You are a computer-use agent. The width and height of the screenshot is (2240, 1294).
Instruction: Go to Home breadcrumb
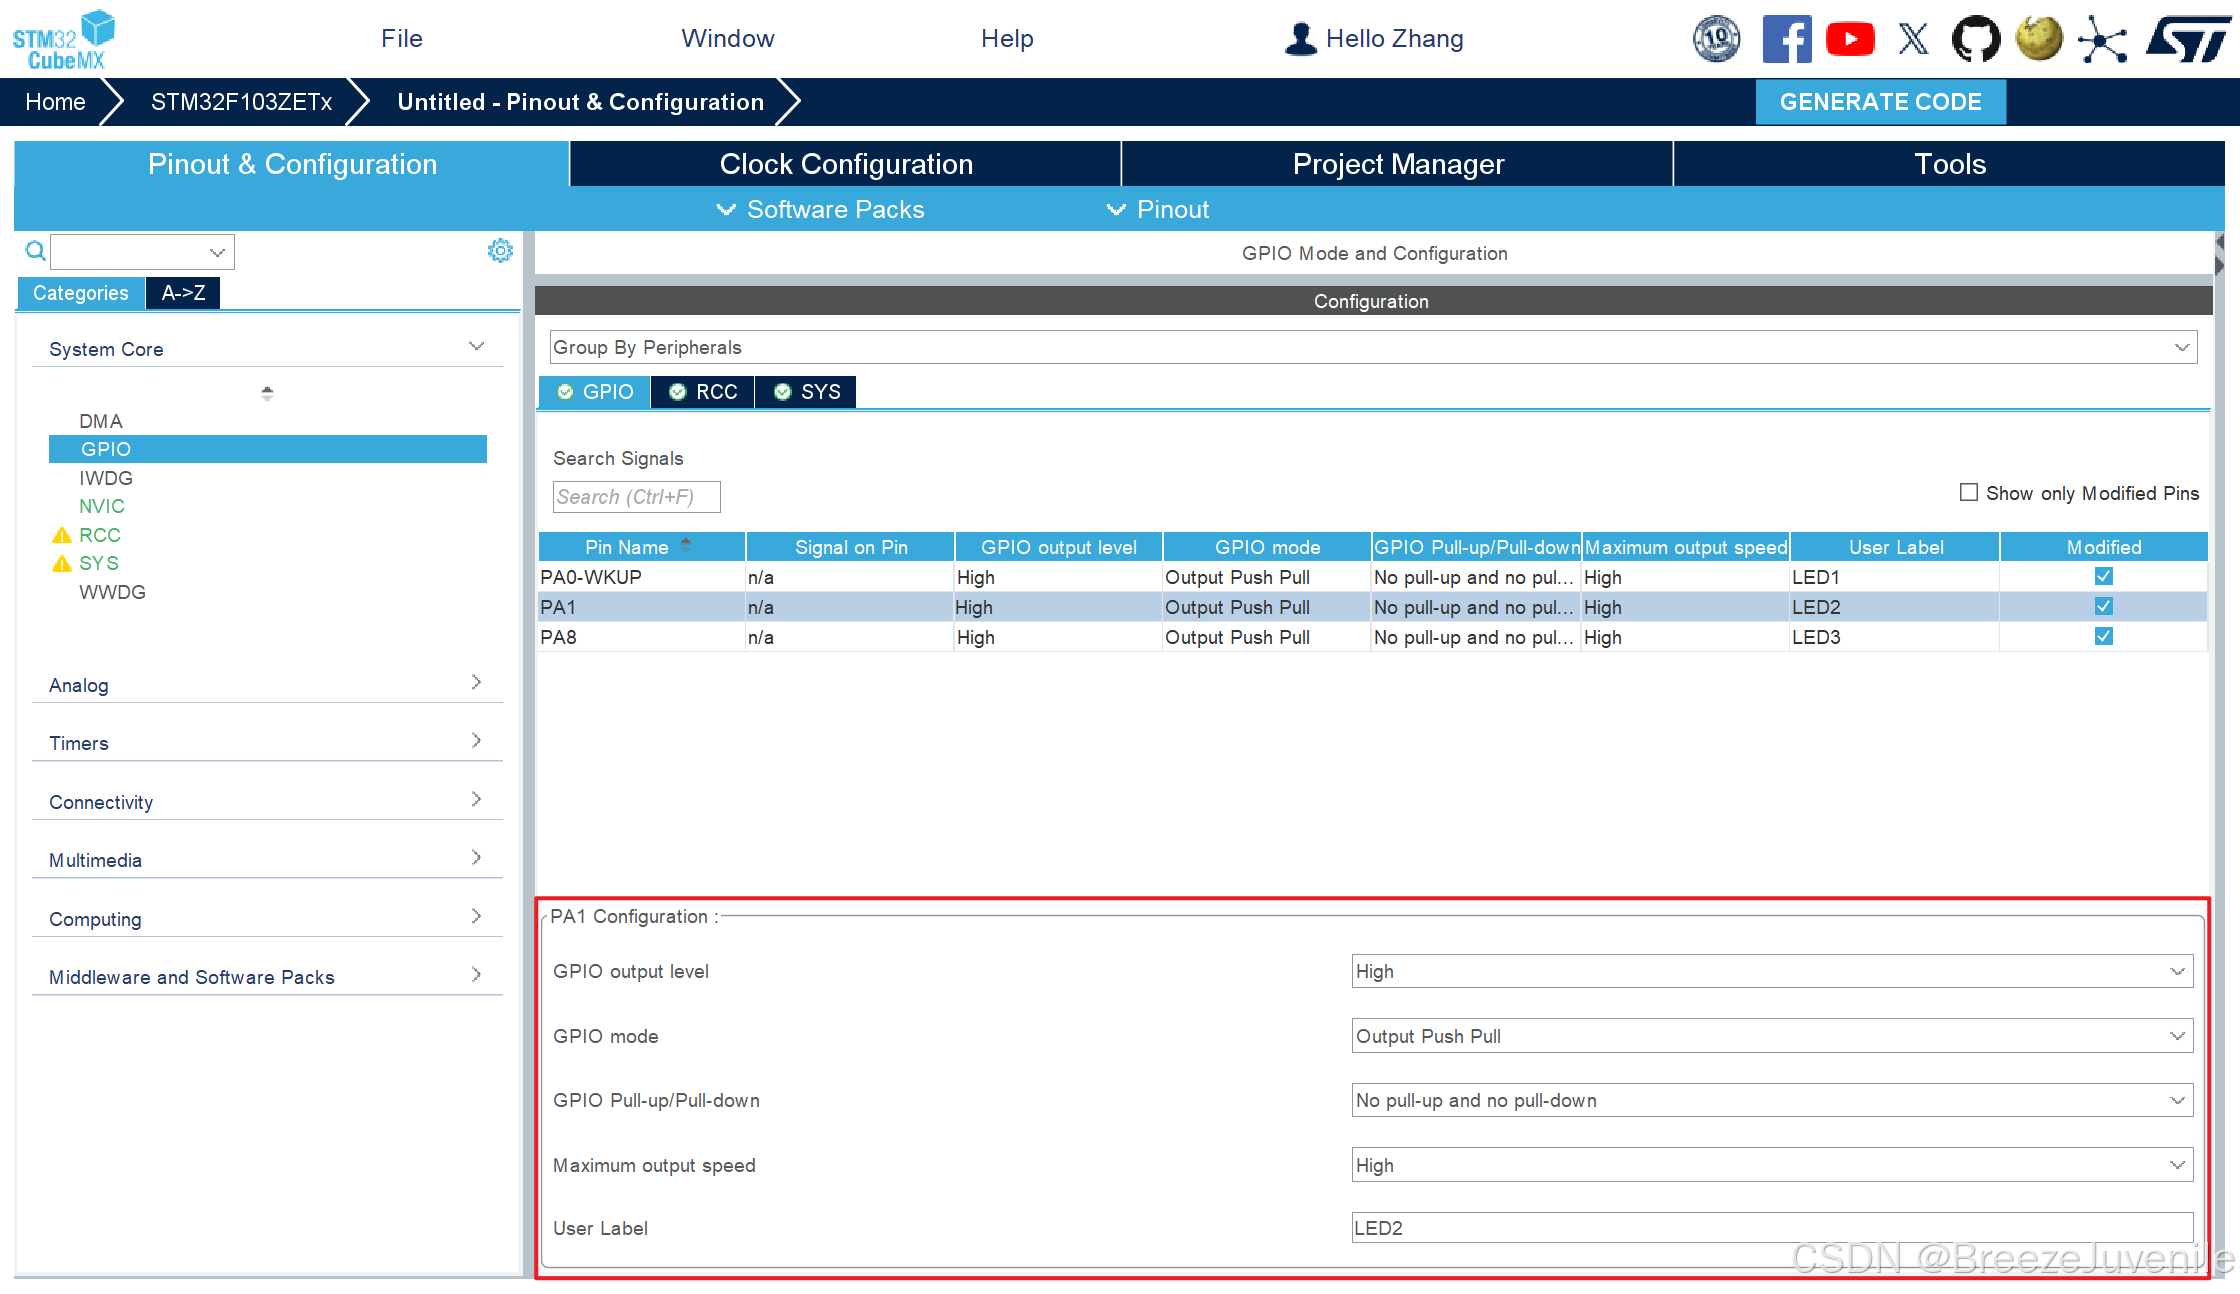click(x=55, y=102)
